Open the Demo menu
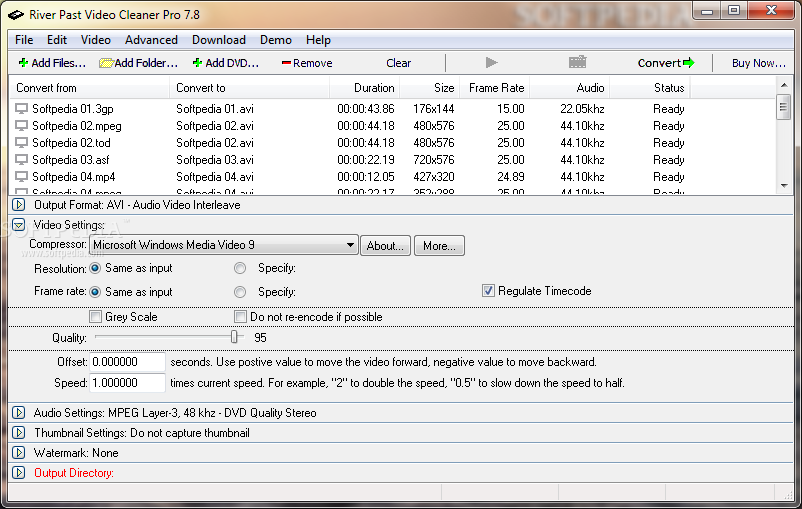Image resolution: width=802 pixels, height=509 pixels. (276, 40)
